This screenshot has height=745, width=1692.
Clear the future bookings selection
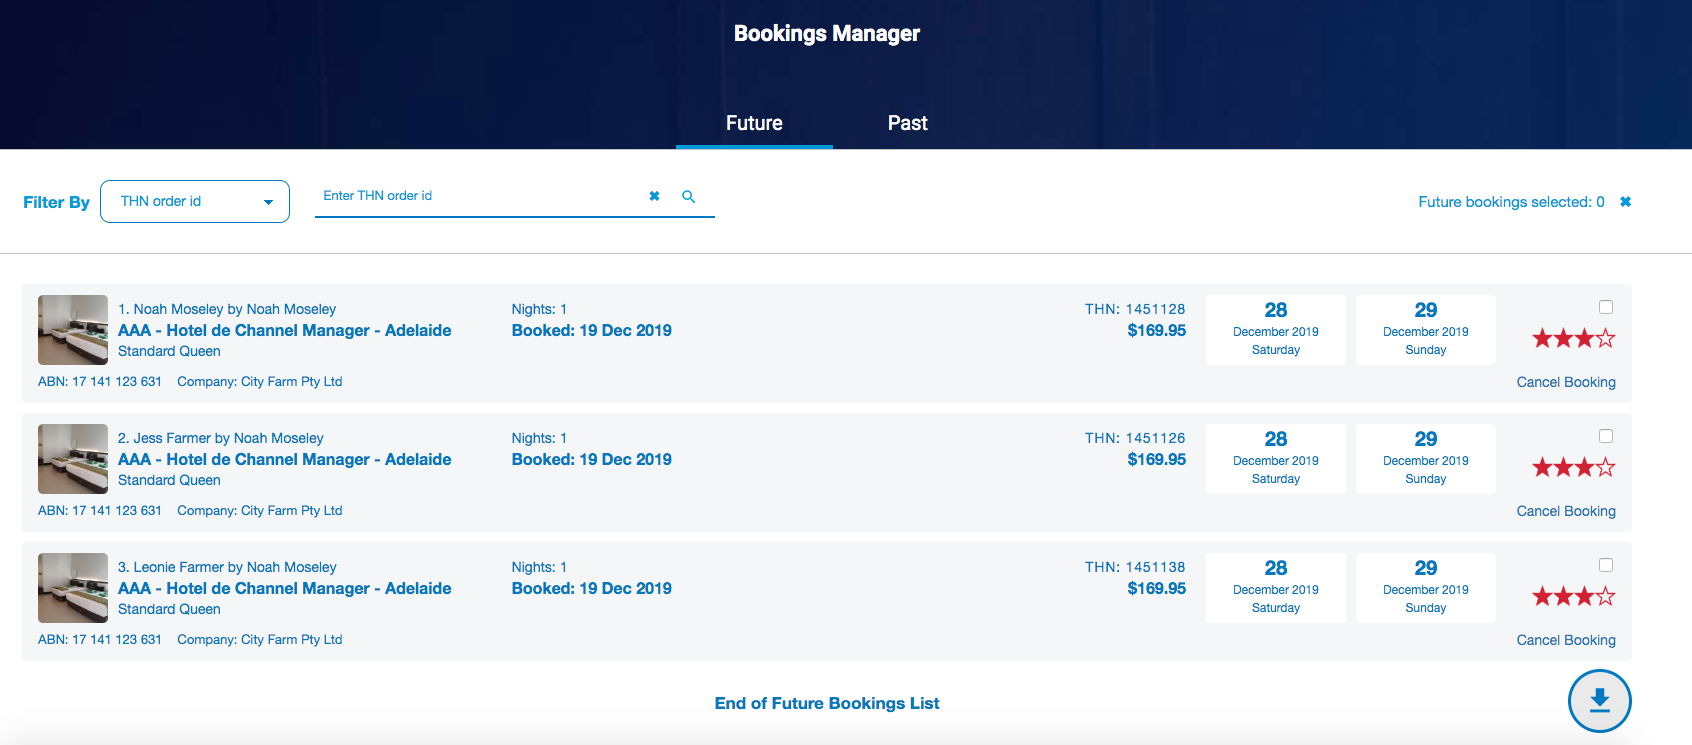click(1626, 202)
